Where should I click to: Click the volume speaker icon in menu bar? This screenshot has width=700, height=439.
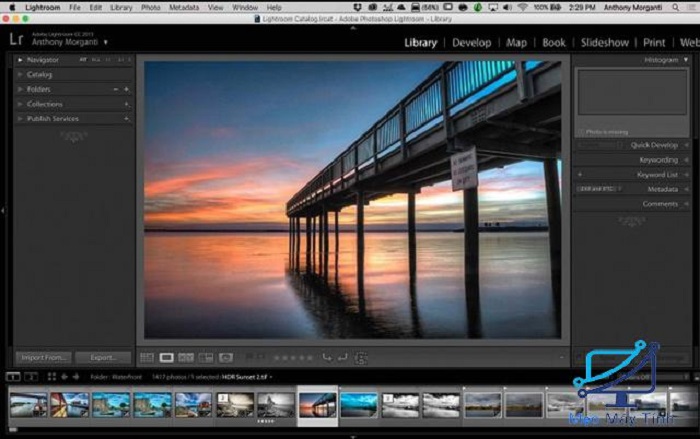(507, 7)
